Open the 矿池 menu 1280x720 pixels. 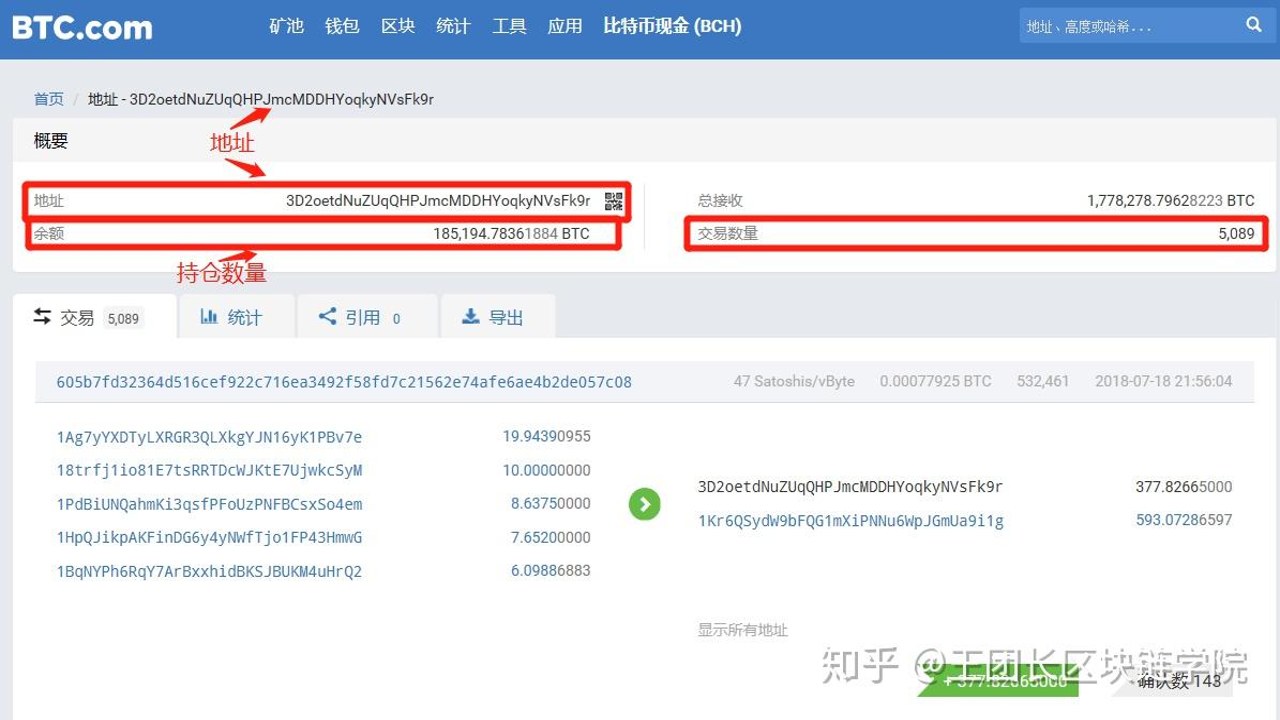[286, 26]
